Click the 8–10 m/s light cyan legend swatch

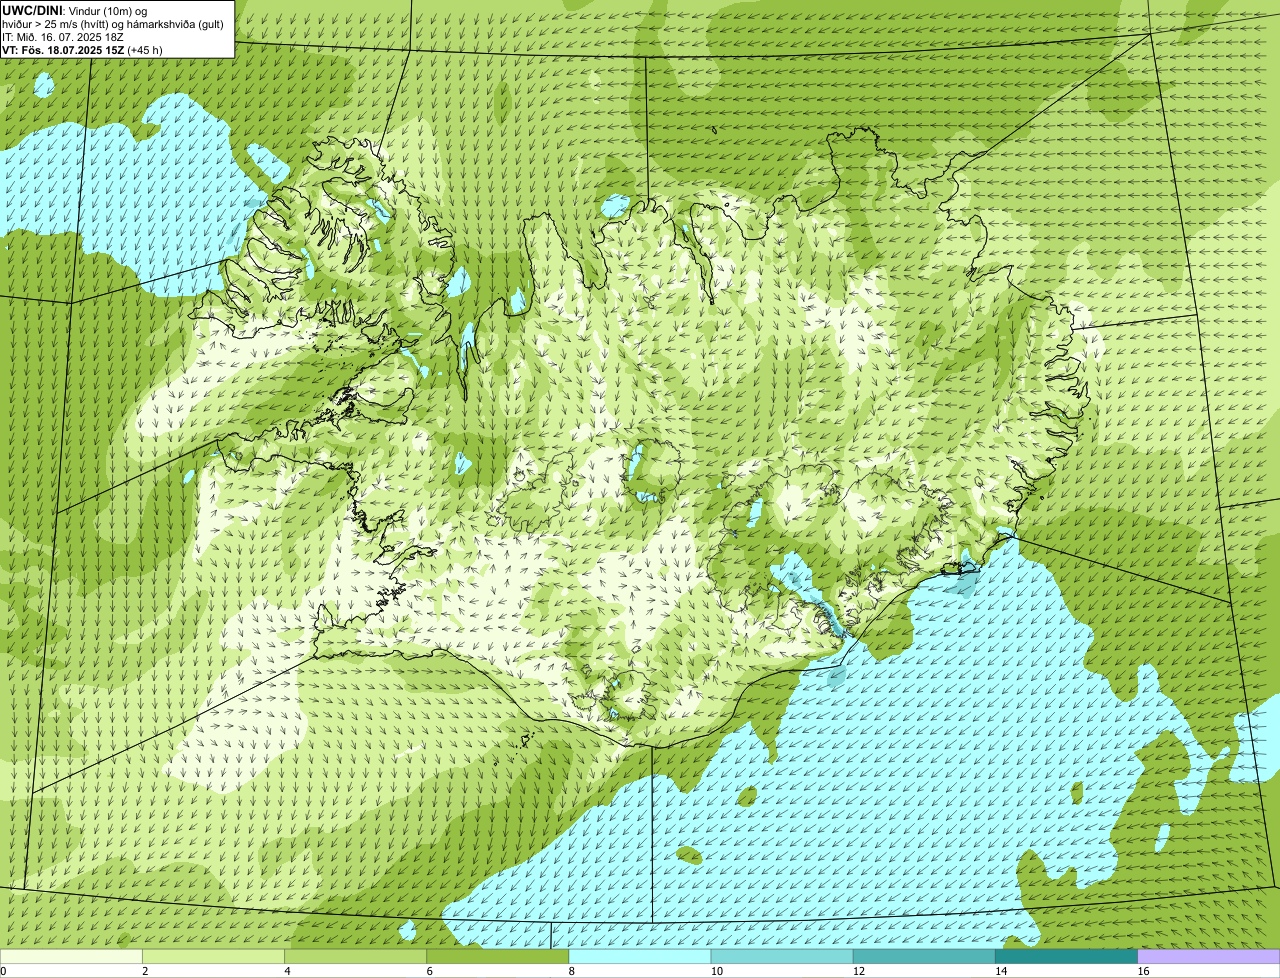point(640,957)
